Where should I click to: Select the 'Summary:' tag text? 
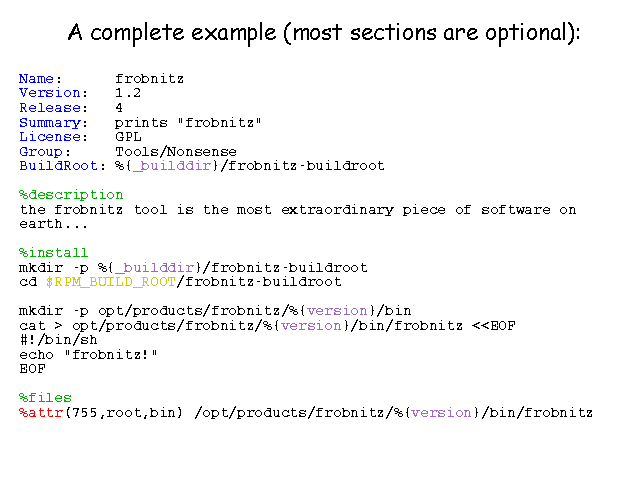pyautogui.click(x=53, y=123)
